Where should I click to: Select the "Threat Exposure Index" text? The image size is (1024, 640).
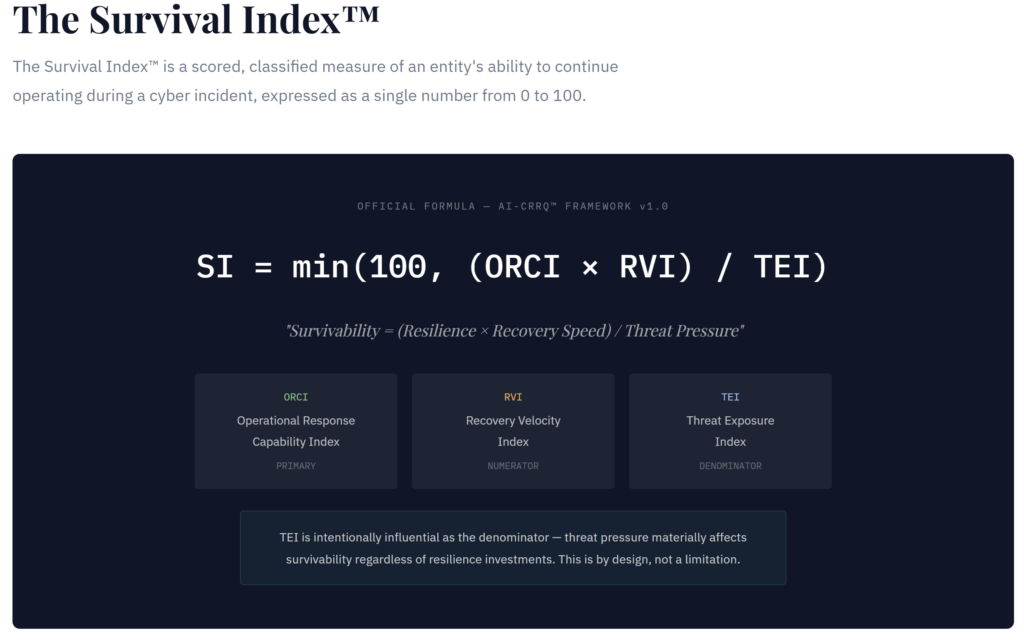[x=730, y=431]
